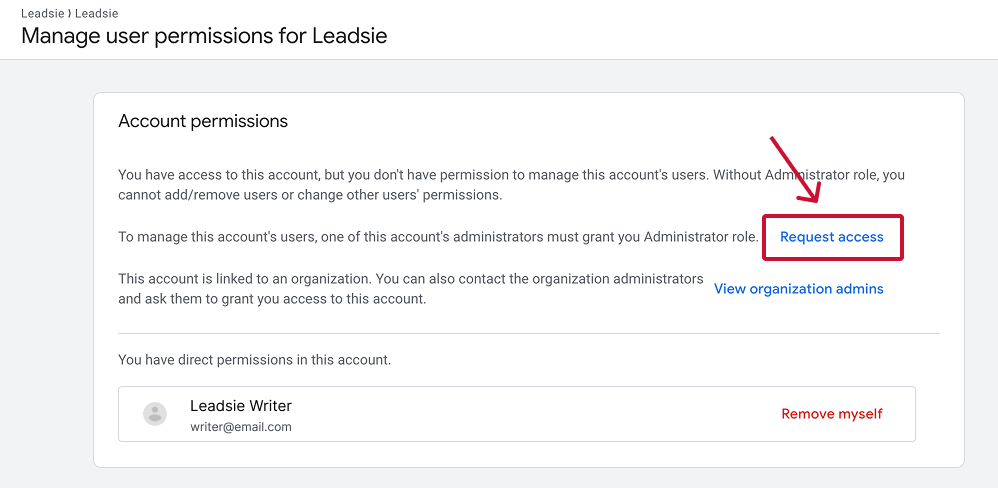Select the Leadsie Writer user name

point(241,405)
